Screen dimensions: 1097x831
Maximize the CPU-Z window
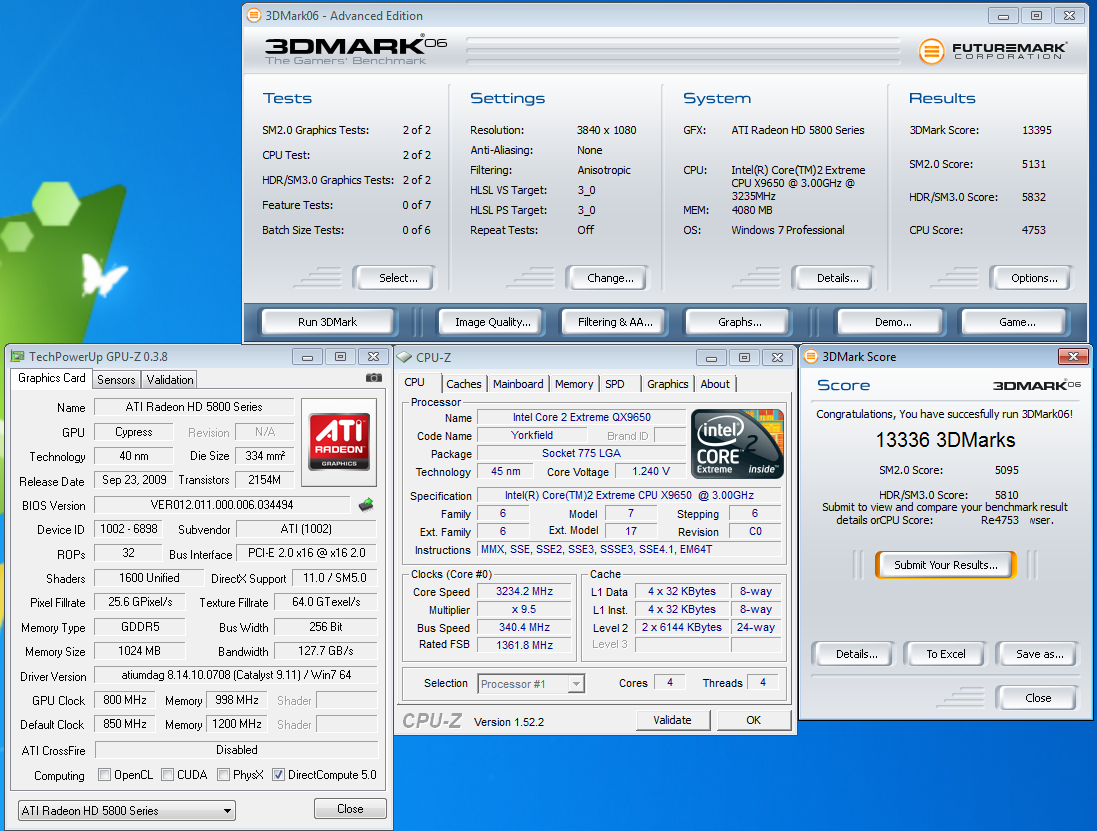(744, 357)
